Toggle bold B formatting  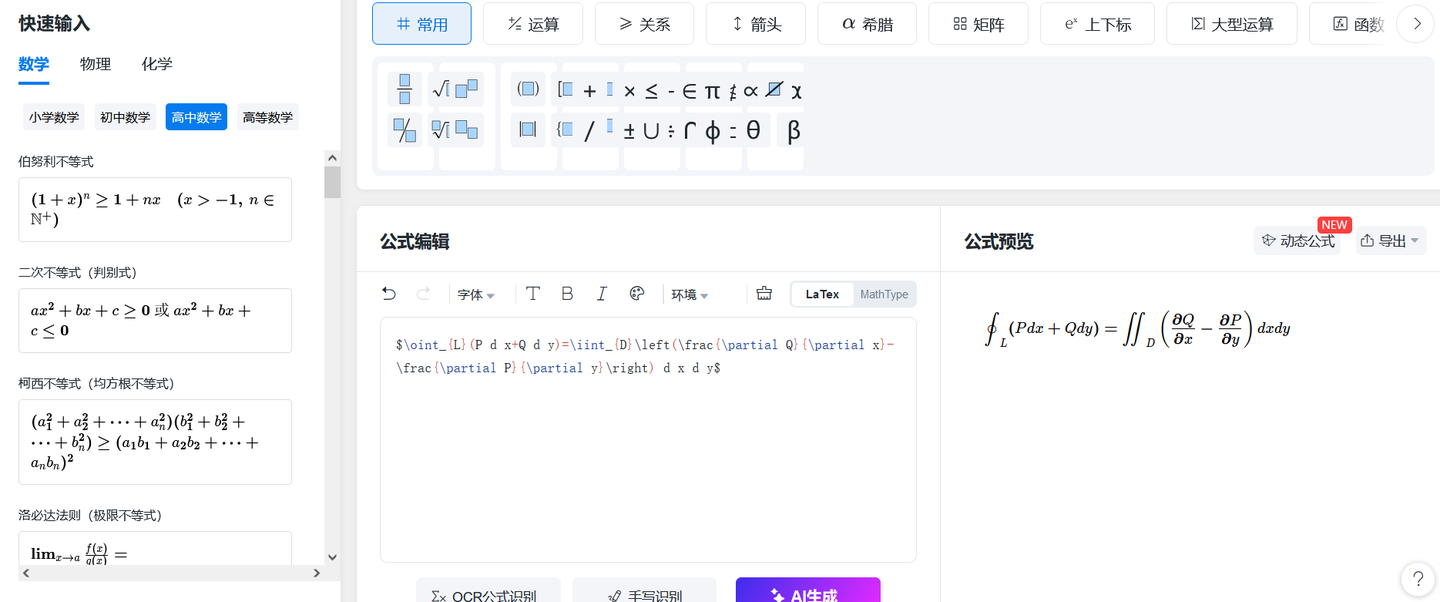[x=567, y=294]
